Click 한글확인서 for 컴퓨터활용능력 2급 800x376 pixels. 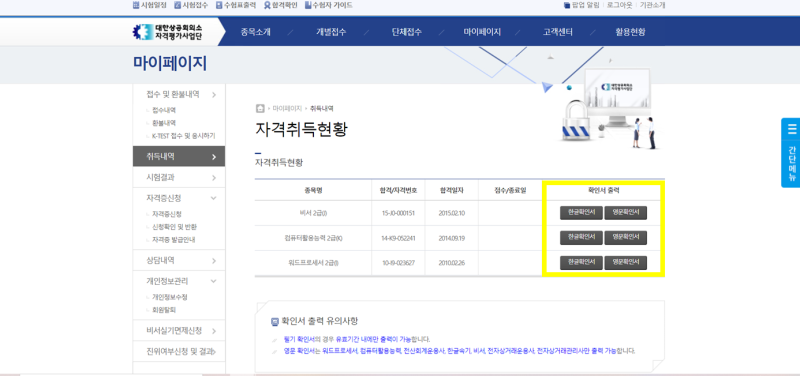(581, 238)
